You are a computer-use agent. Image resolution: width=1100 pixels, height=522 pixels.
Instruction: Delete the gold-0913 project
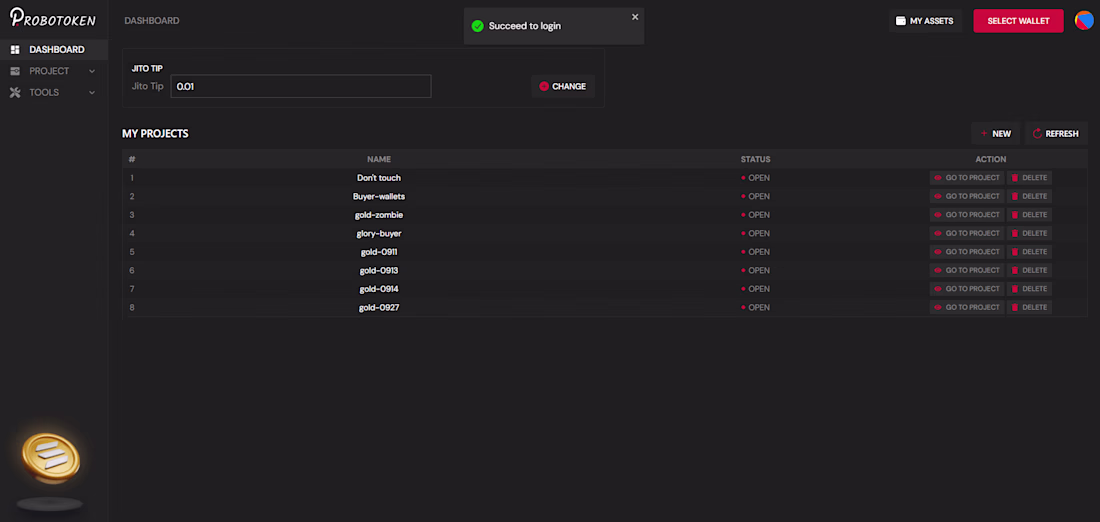1029,270
